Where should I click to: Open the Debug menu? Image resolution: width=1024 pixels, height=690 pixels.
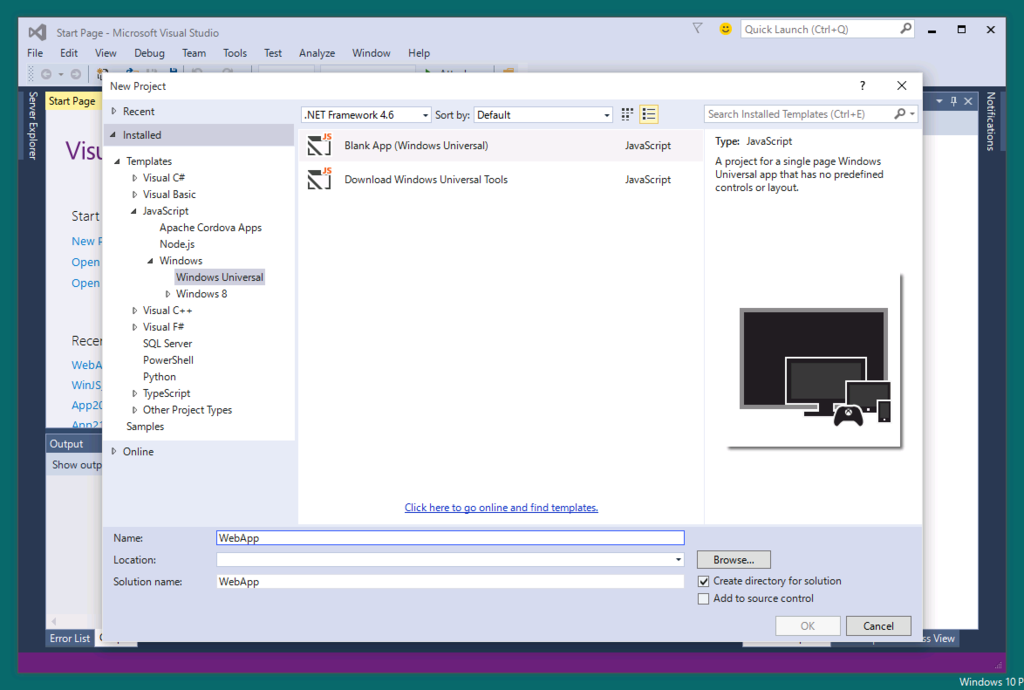pos(150,53)
